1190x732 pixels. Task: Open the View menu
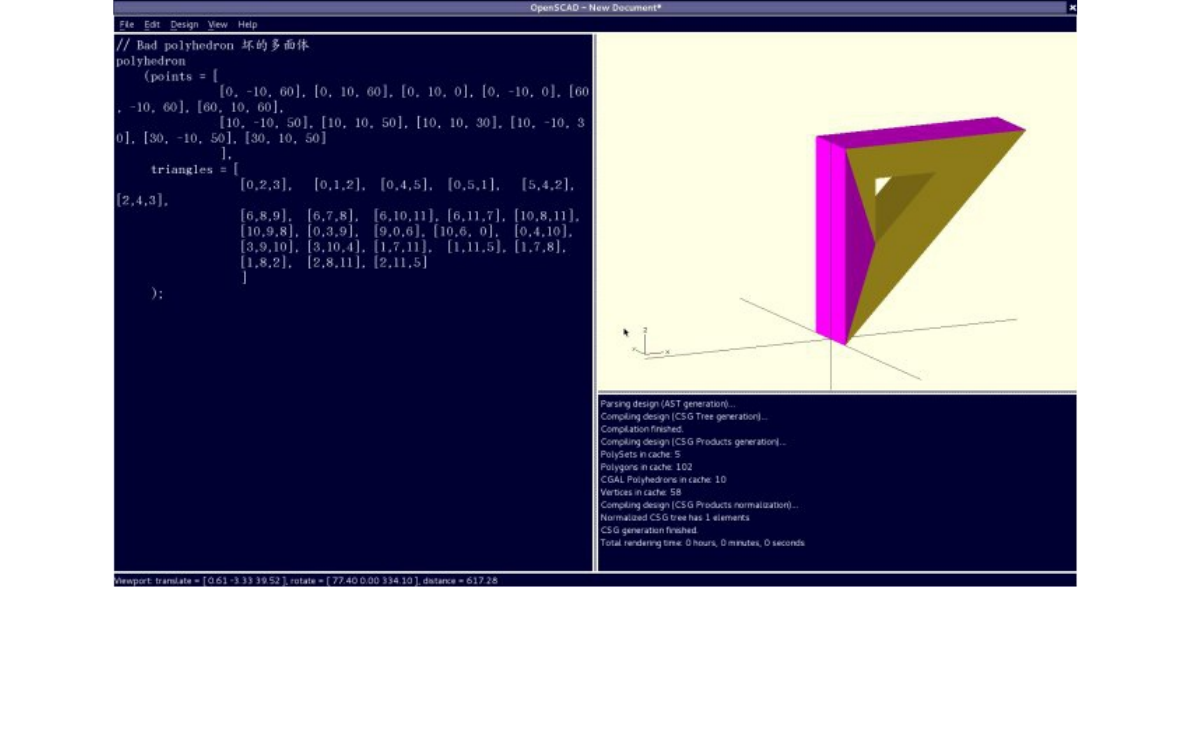pos(217,24)
